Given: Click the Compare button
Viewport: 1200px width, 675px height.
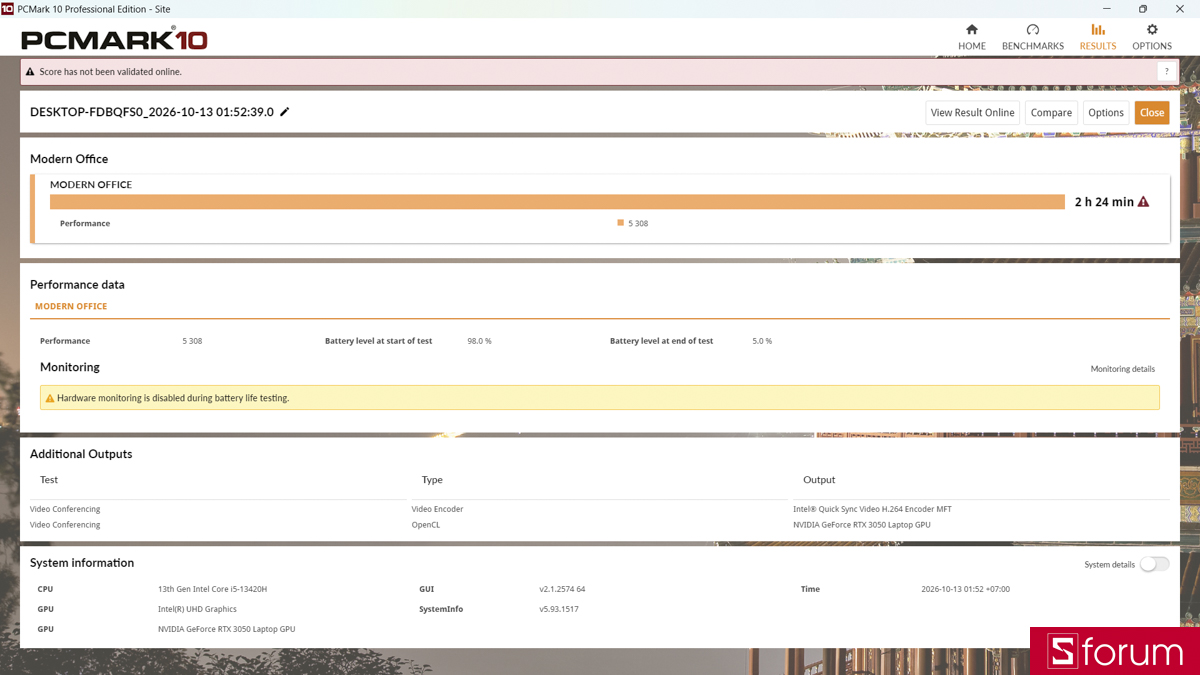Looking at the screenshot, I should (x=1051, y=113).
